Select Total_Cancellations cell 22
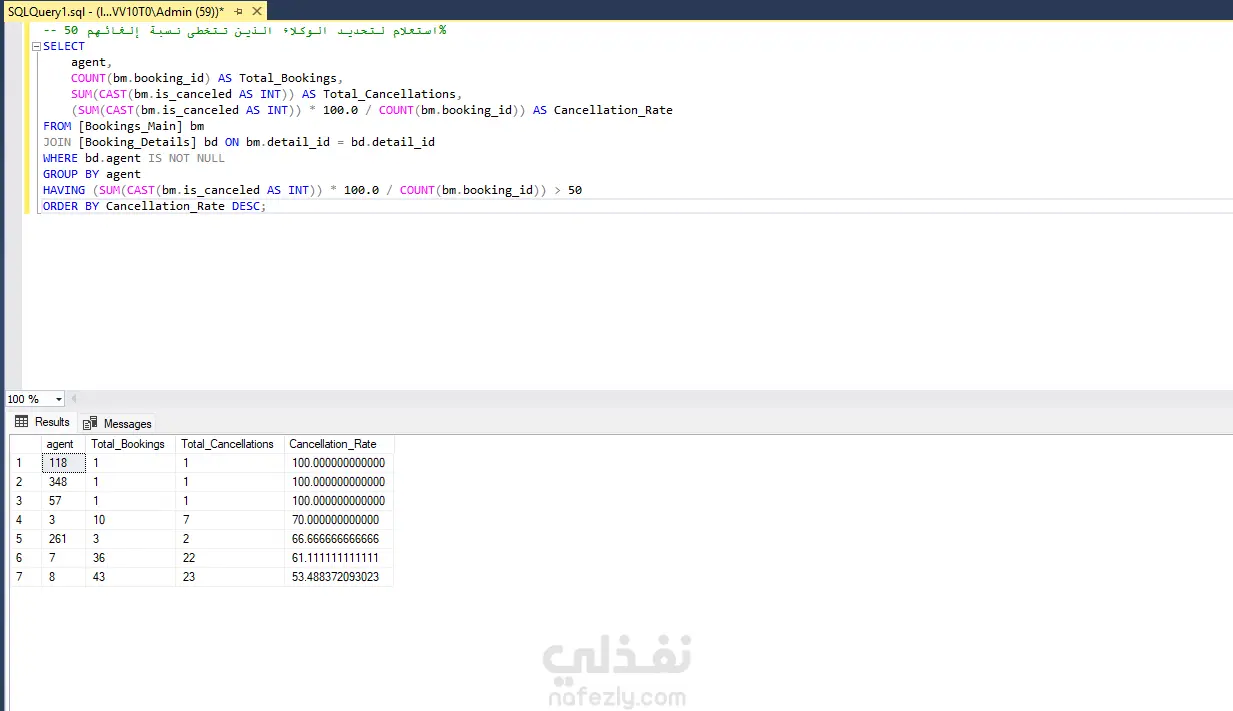The image size is (1233, 711). [x=230, y=558]
